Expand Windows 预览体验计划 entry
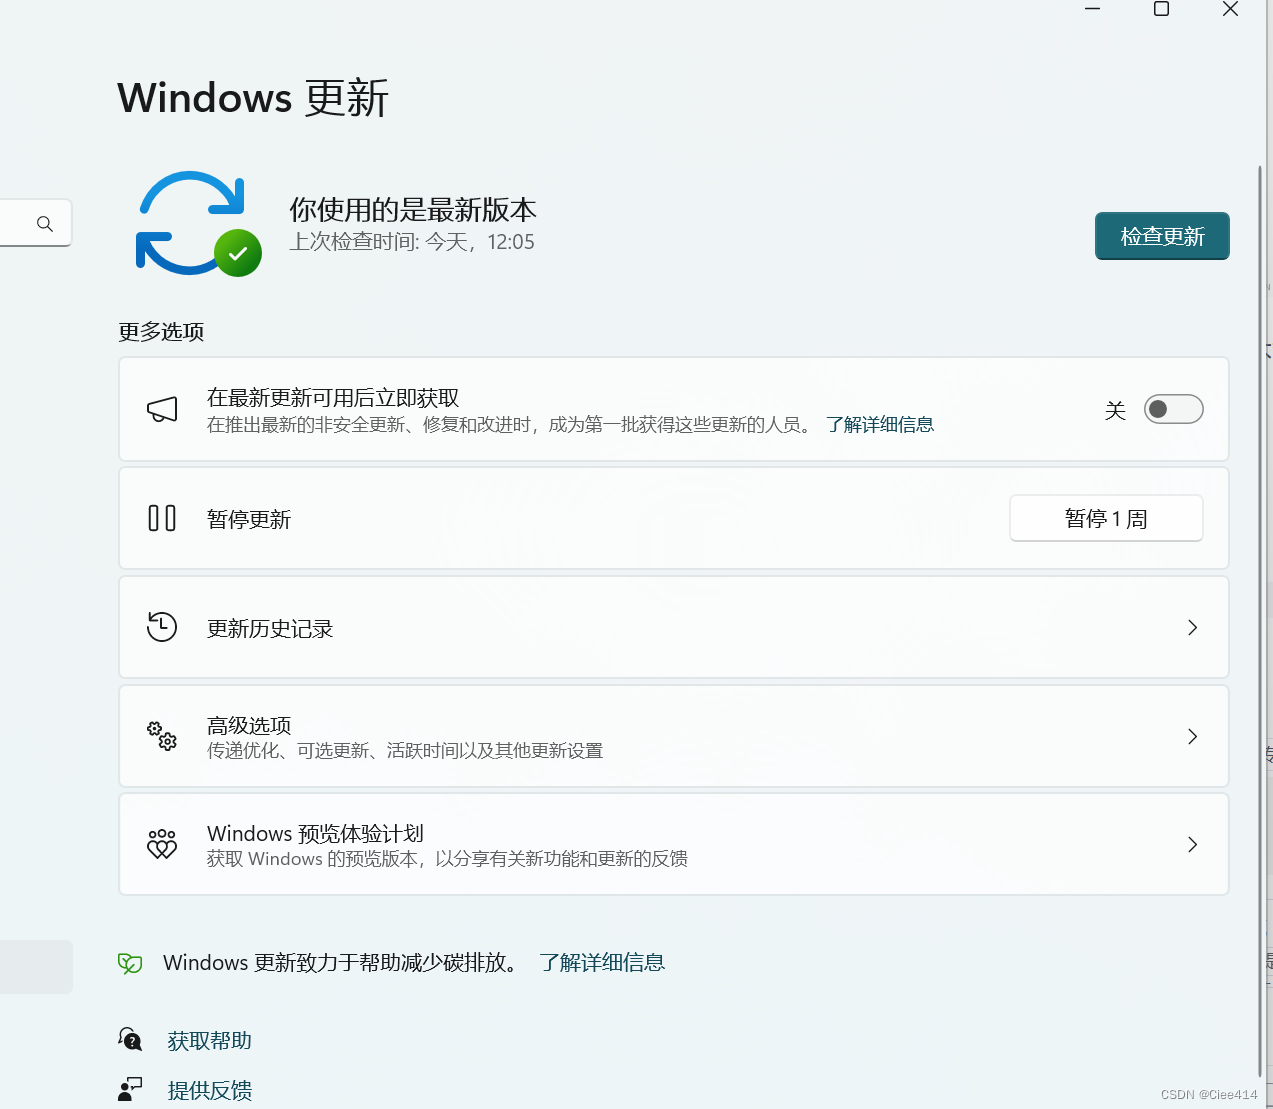Viewport: 1273px width, 1109px height. tap(1192, 844)
